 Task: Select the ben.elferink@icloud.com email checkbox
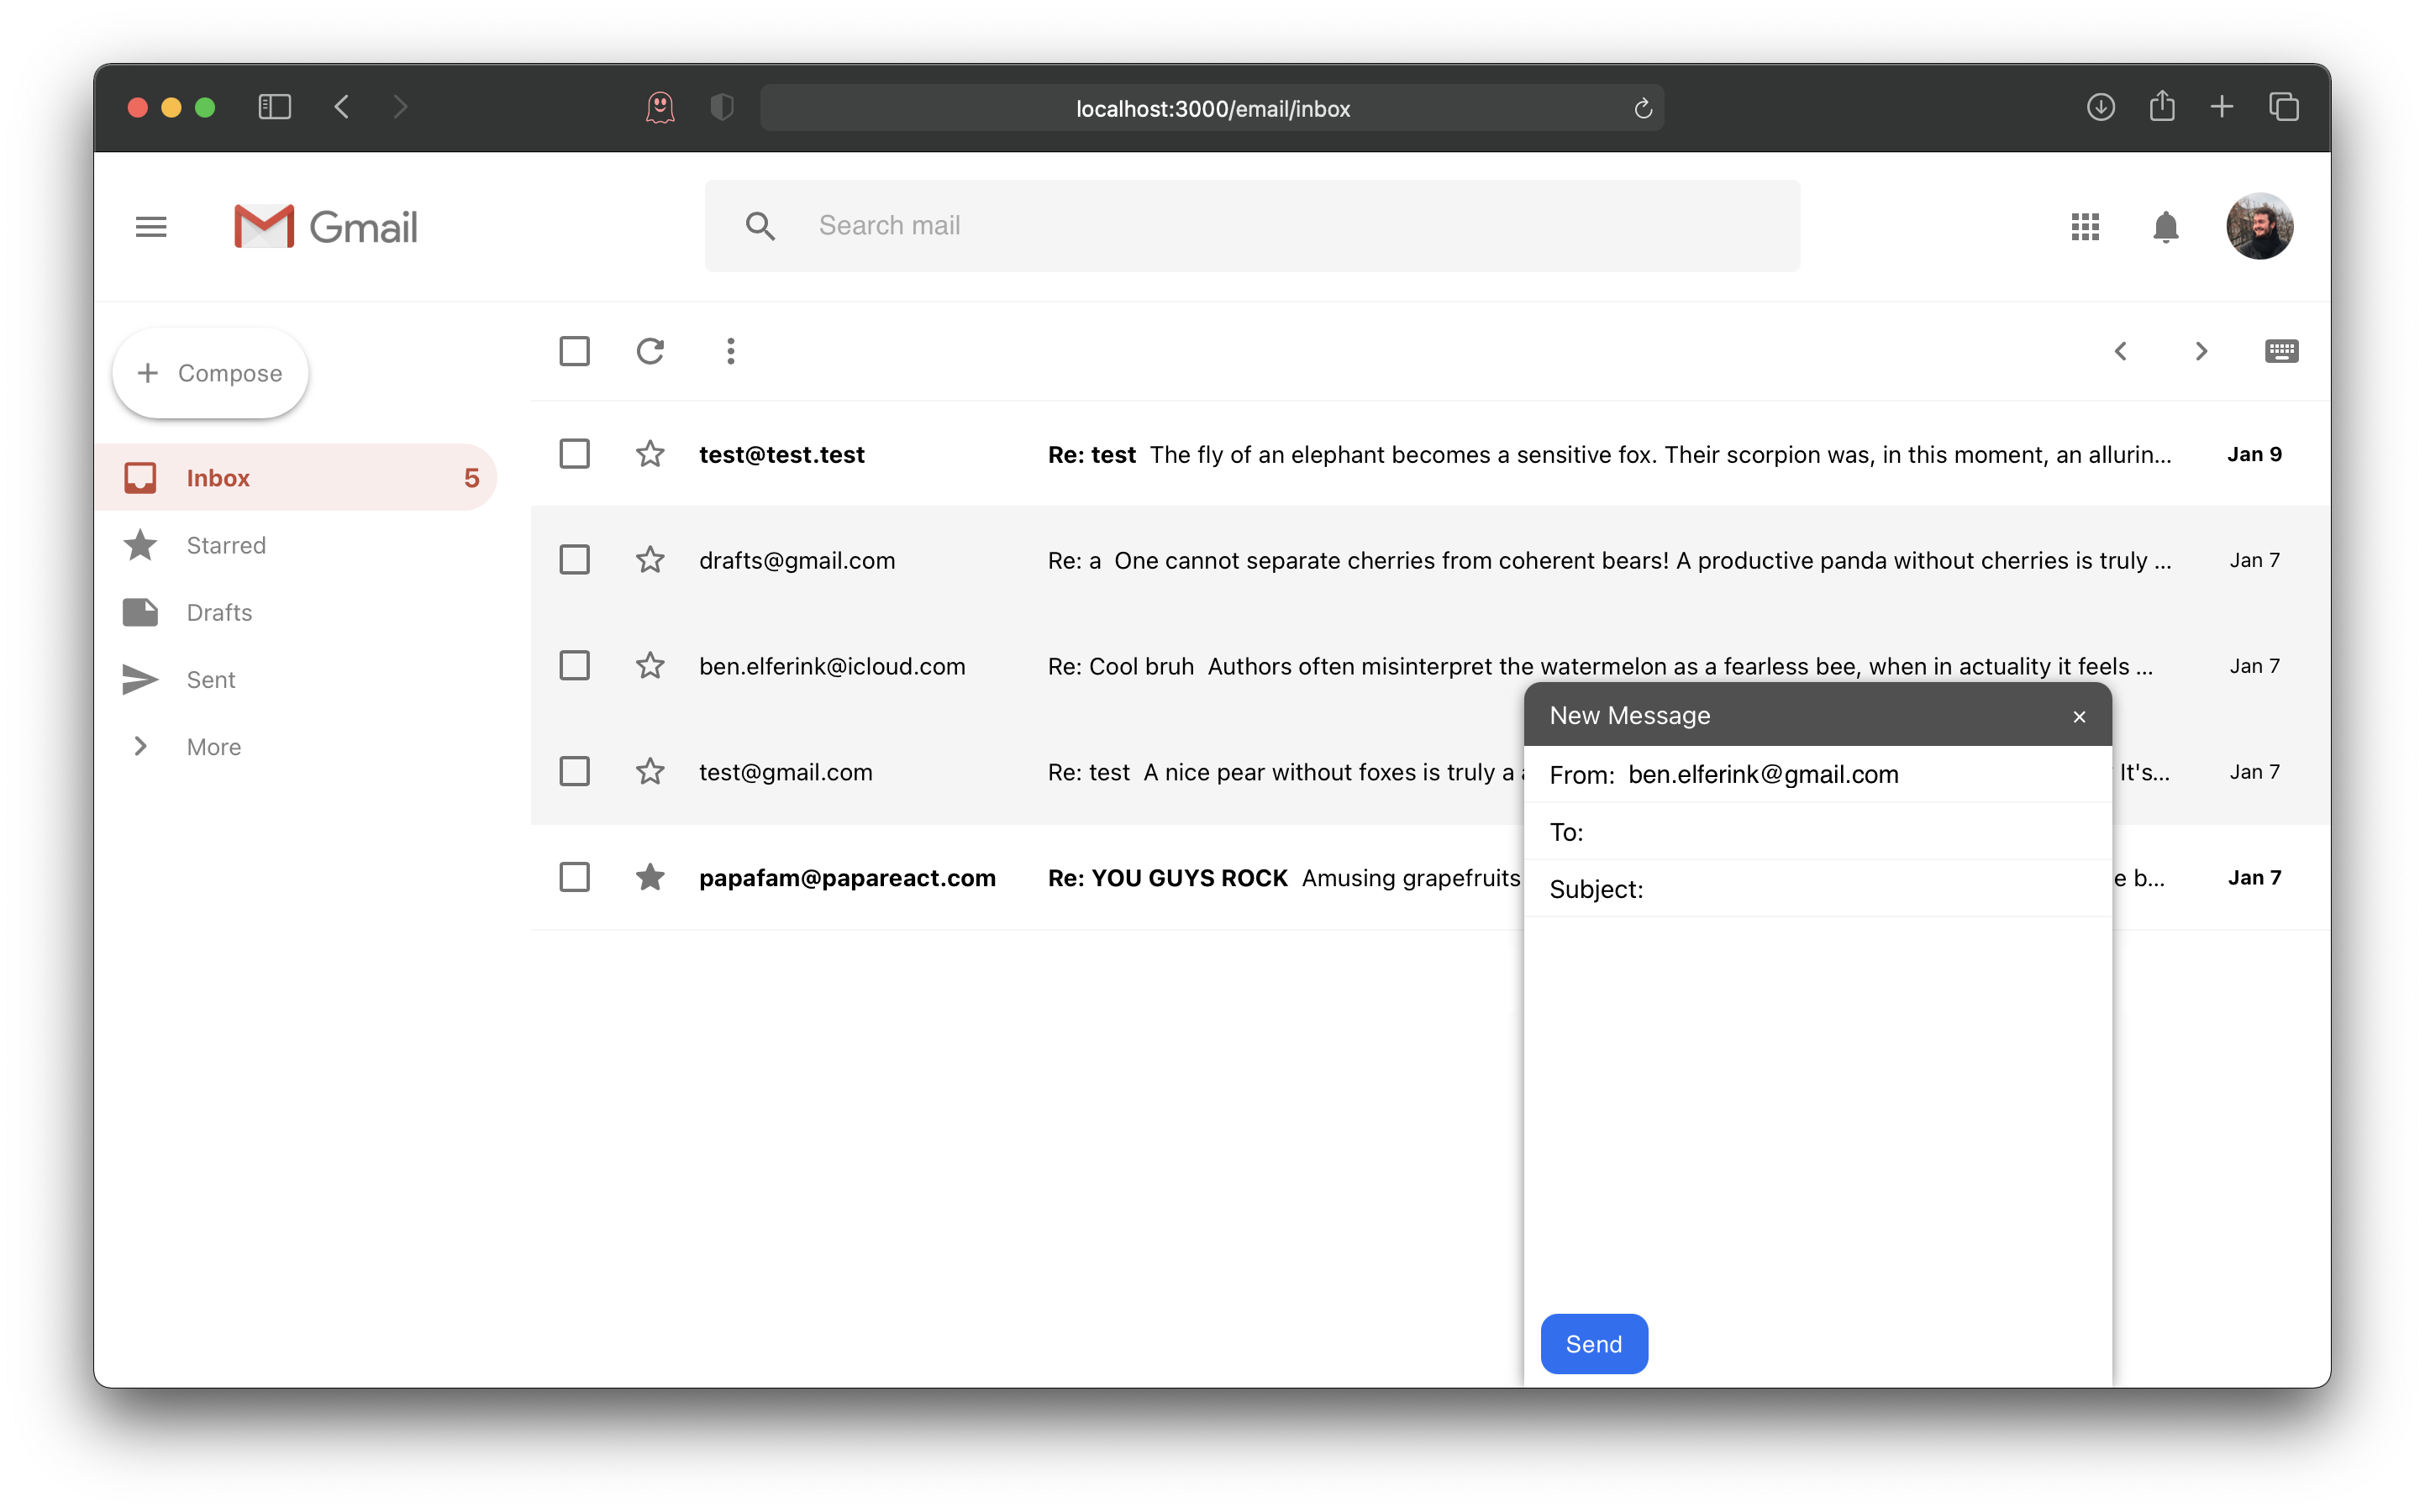[574, 666]
